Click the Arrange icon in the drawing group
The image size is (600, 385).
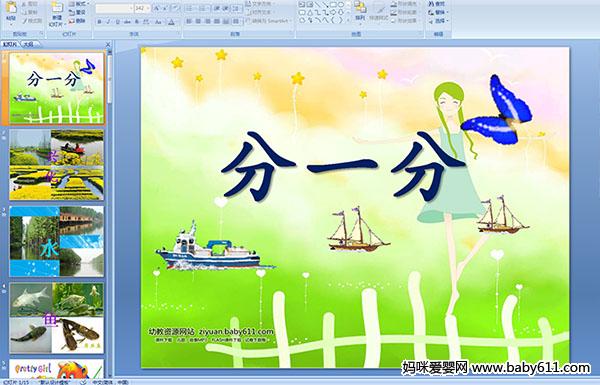click(360, 11)
